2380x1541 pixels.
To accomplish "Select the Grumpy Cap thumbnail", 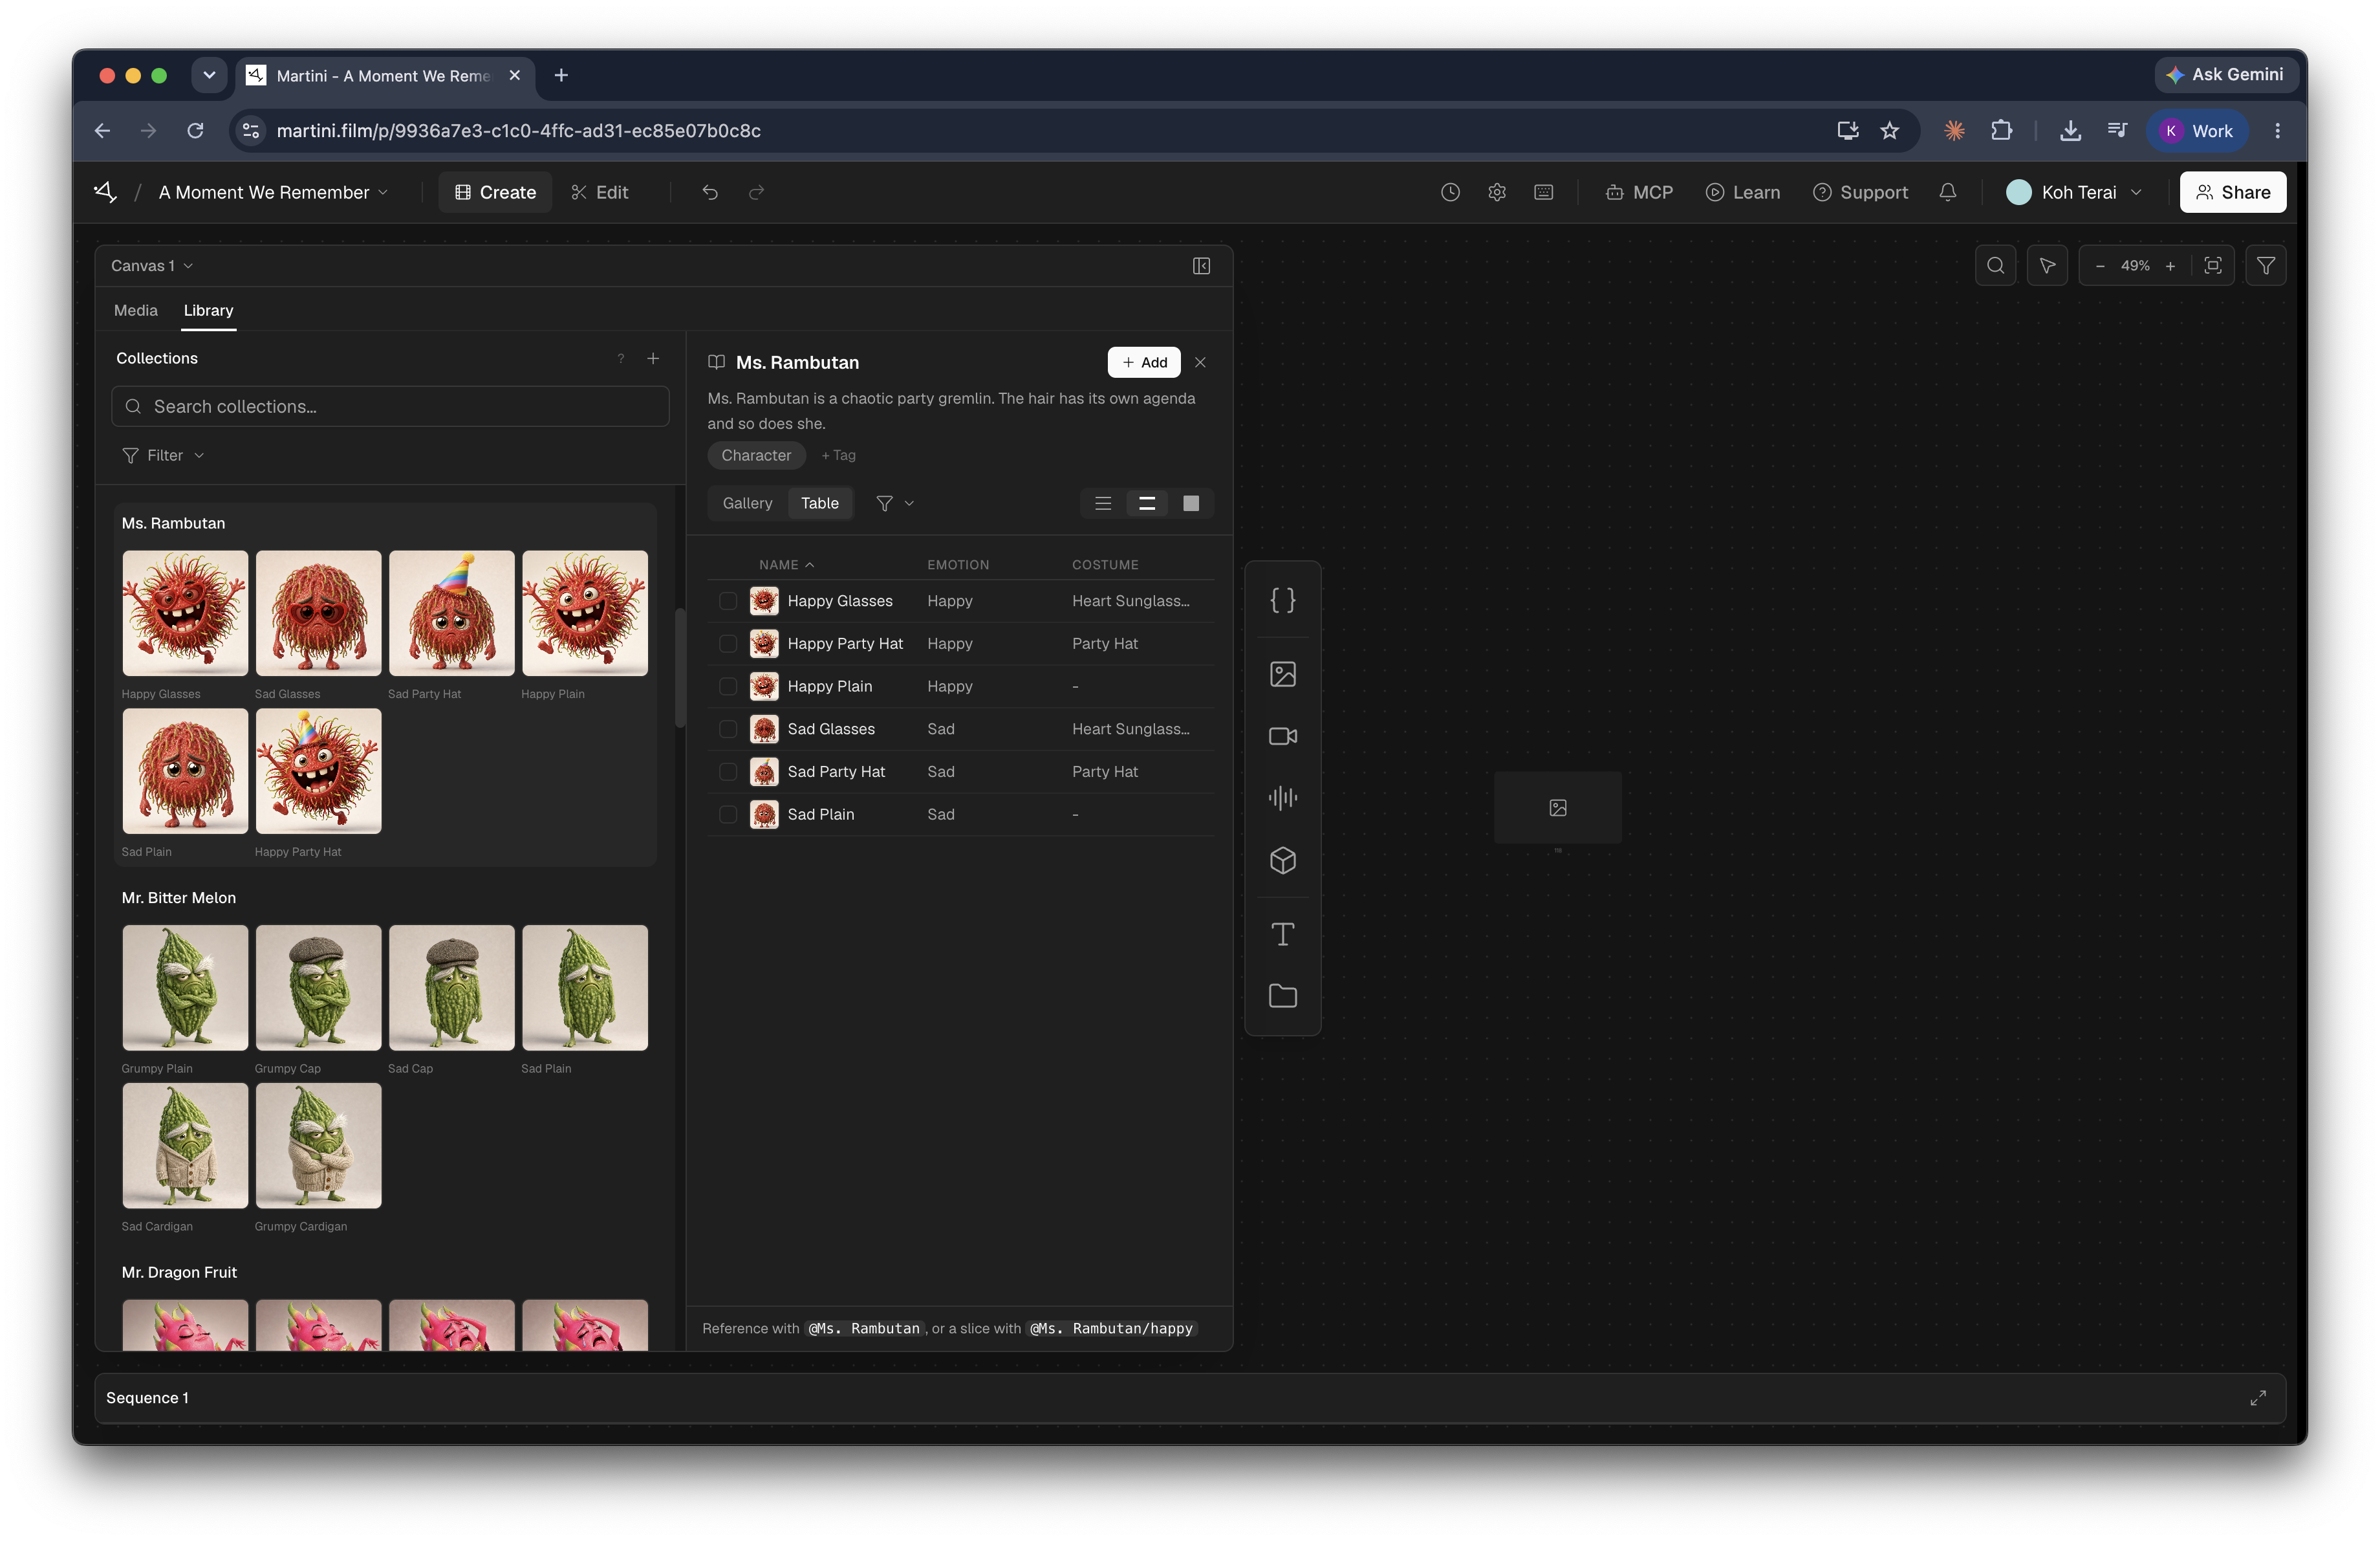I will click(x=318, y=988).
